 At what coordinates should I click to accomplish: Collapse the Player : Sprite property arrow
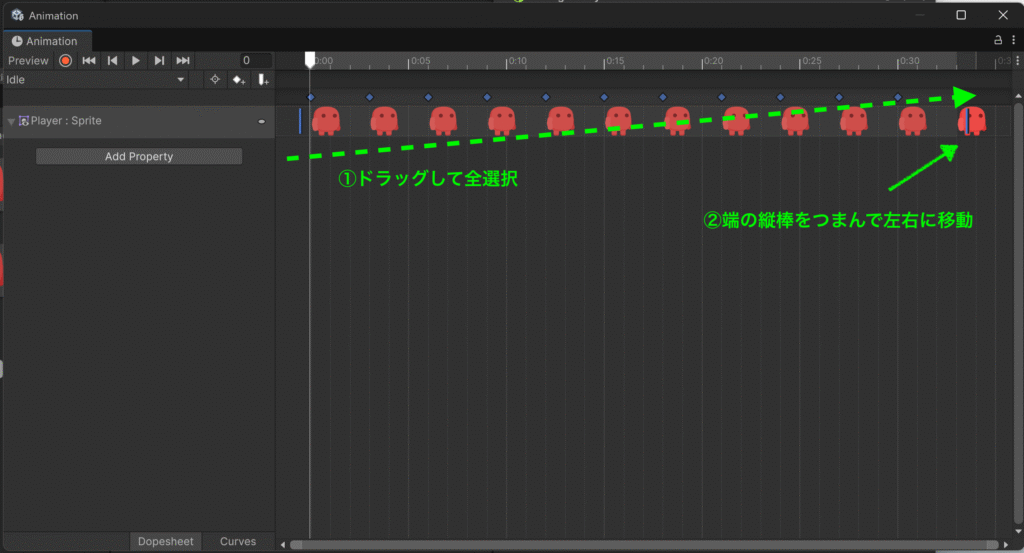click(x=11, y=122)
